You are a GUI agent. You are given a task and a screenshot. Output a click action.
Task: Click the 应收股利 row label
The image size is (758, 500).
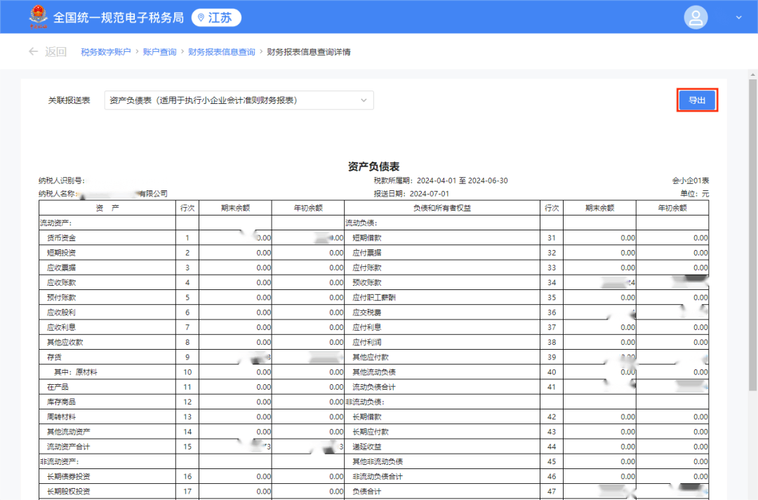click(x=61, y=313)
